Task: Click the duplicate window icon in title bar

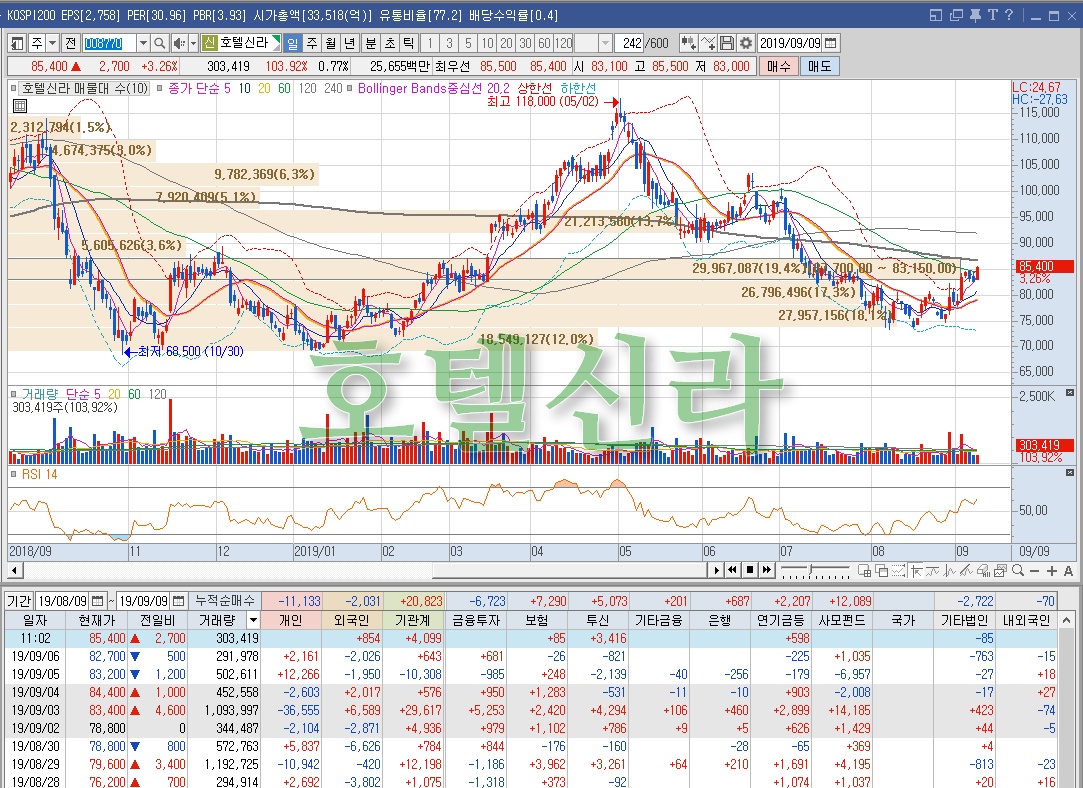Action: (x=957, y=15)
